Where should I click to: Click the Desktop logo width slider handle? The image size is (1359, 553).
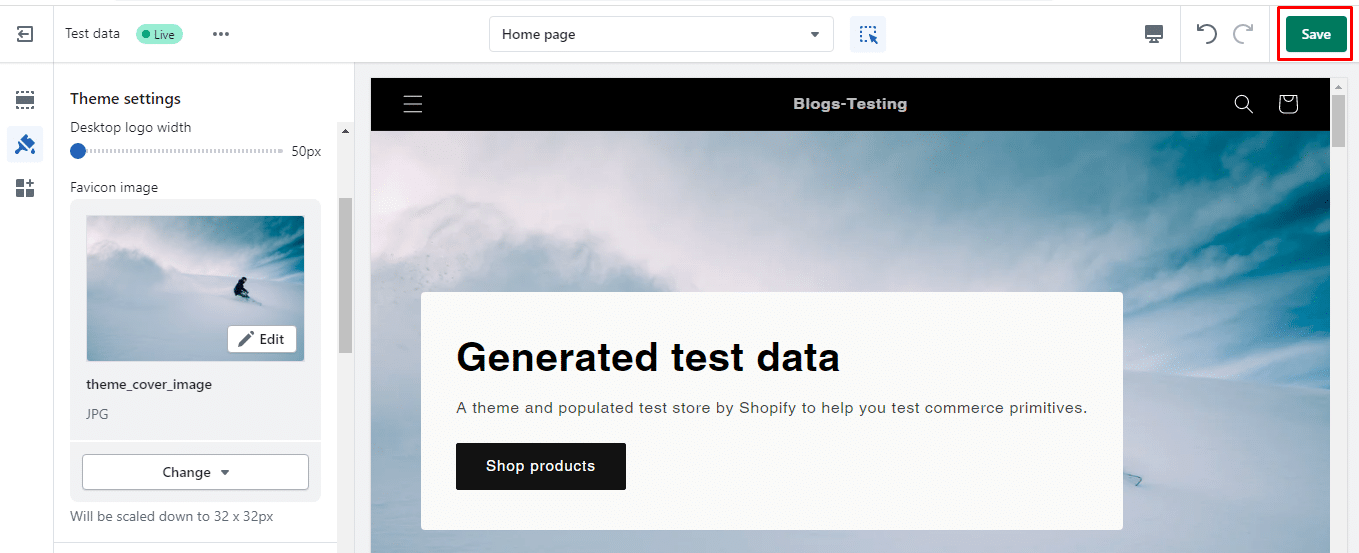(x=78, y=151)
